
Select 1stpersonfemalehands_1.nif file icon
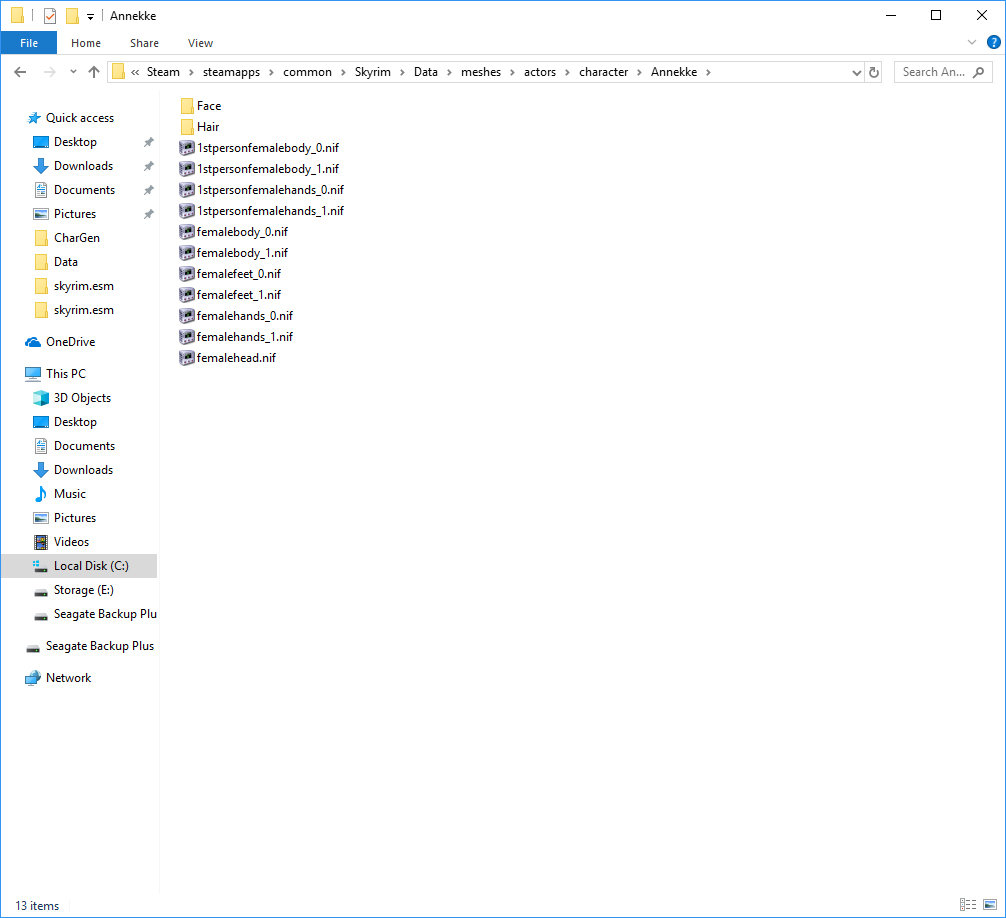coord(187,211)
